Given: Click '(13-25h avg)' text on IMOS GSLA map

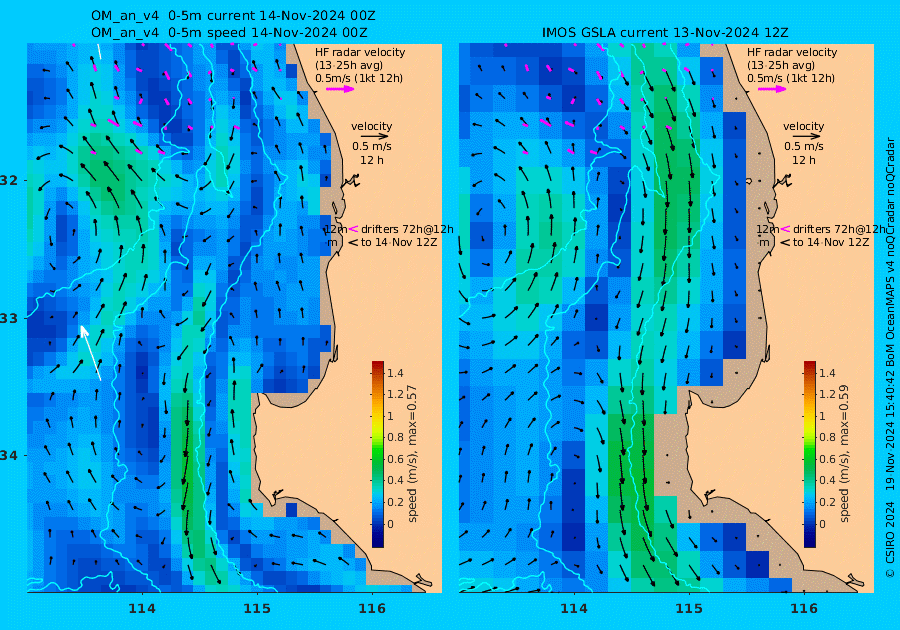Looking at the screenshot, I should [x=781, y=65].
